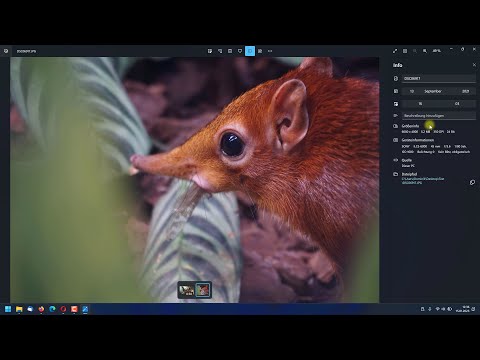Click the 'Größeninfo' label

click(410, 126)
